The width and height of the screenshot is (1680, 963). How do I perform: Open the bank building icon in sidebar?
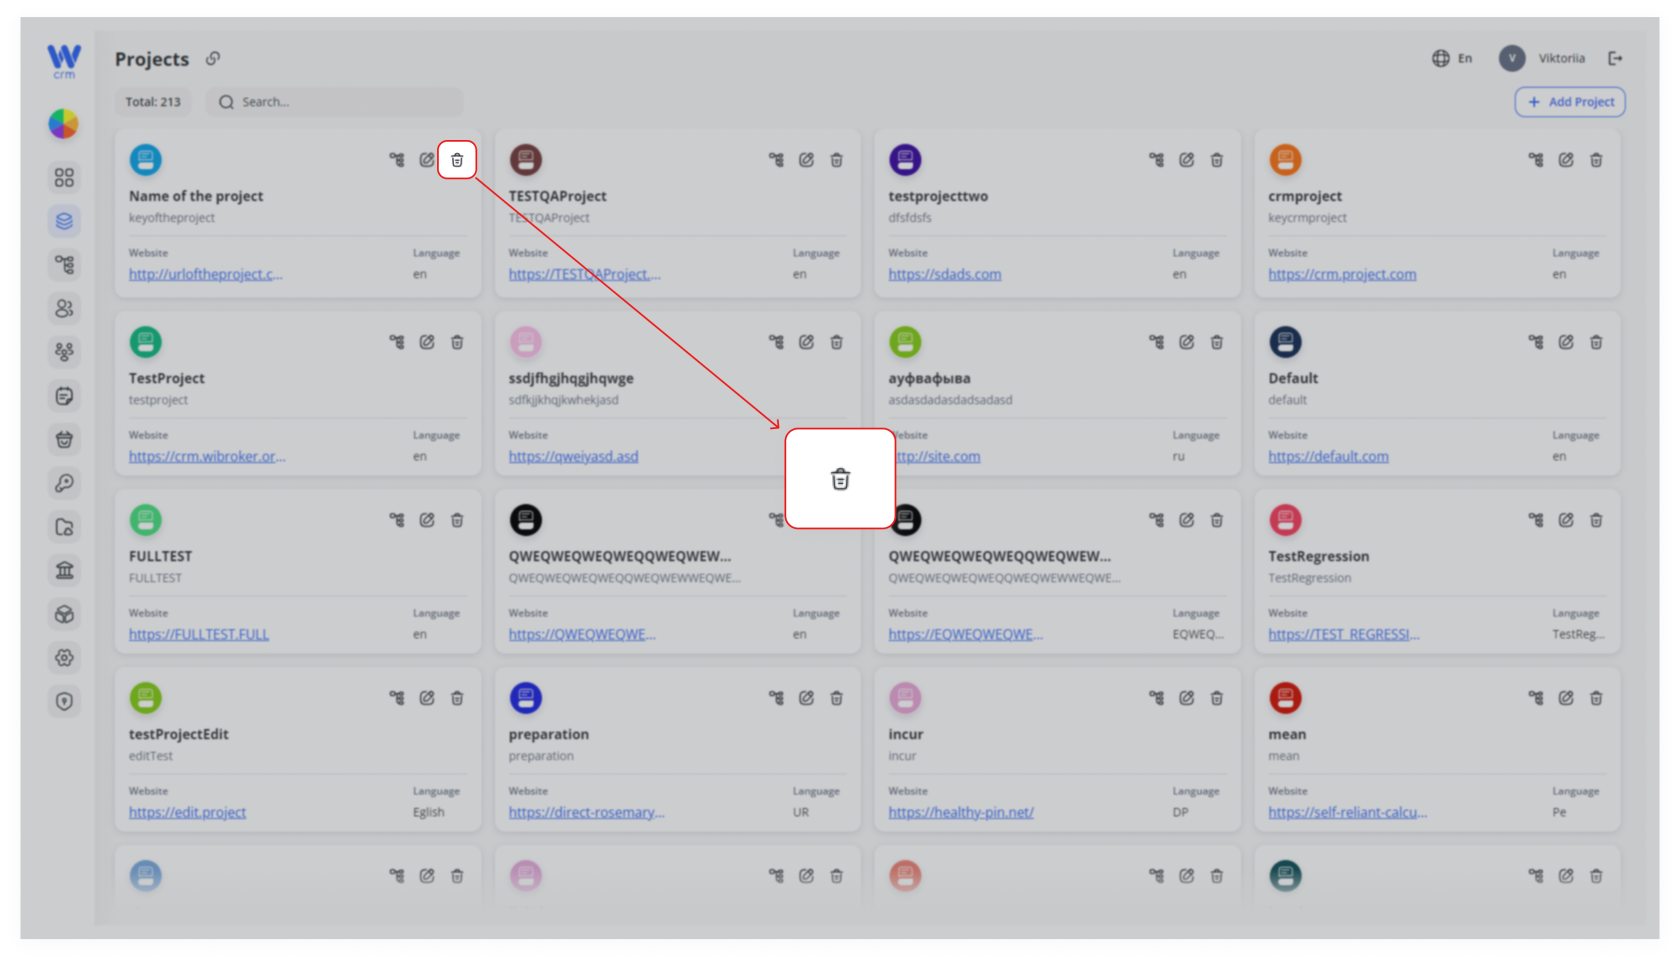tap(64, 570)
